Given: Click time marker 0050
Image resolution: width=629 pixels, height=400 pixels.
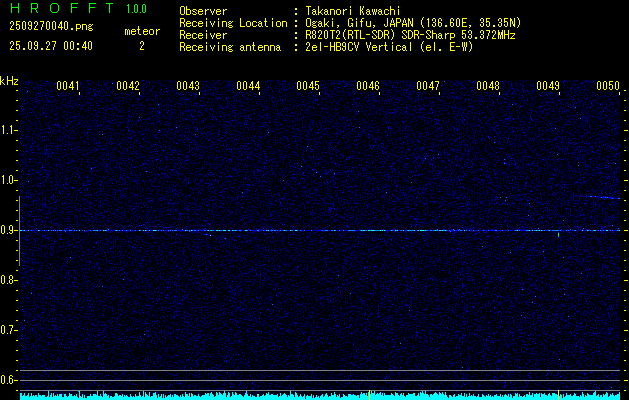Looking at the screenshot, I should coord(608,86).
